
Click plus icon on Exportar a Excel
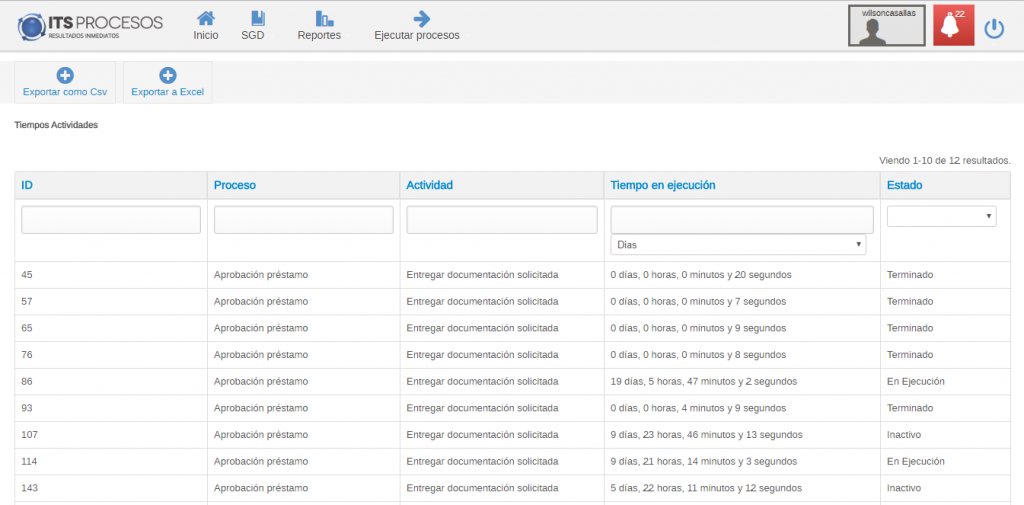(x=168, y=76)
